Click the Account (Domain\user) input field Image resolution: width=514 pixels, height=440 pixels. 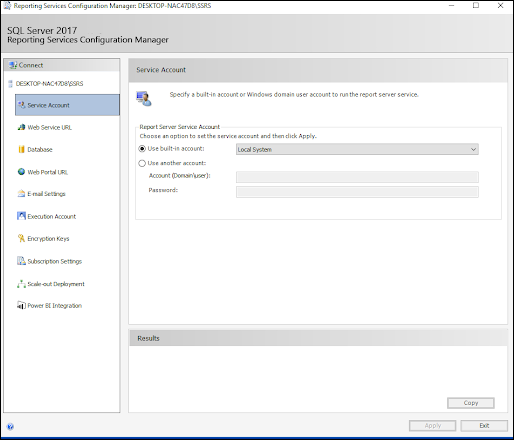[357, 177]
